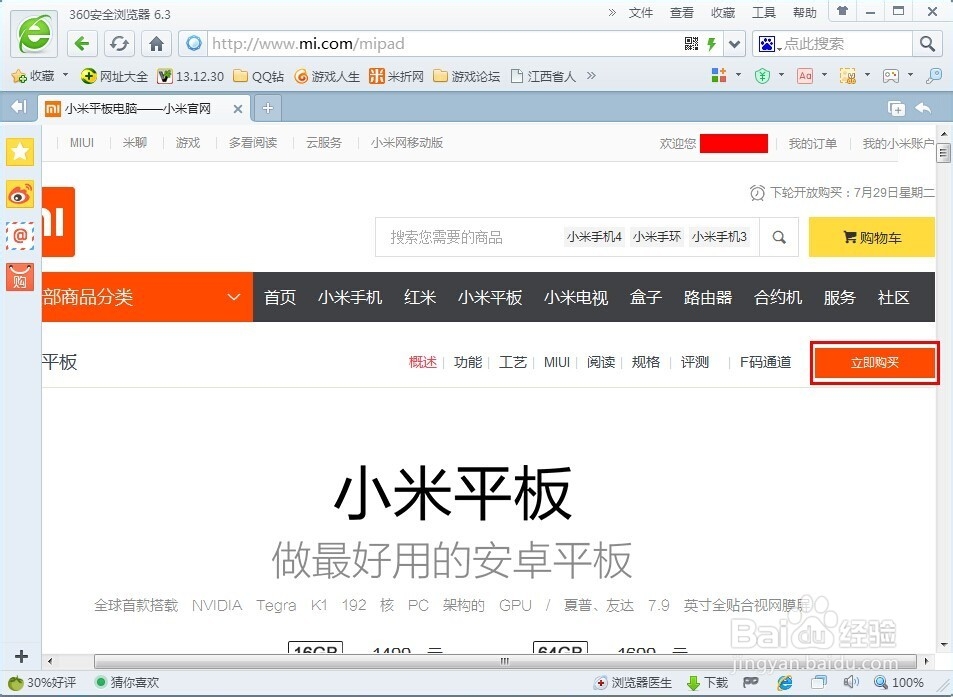This screenshot has width=953, height=697.
Task: Open sidebar yellow star favorites icon
Action: click(19, 151)
